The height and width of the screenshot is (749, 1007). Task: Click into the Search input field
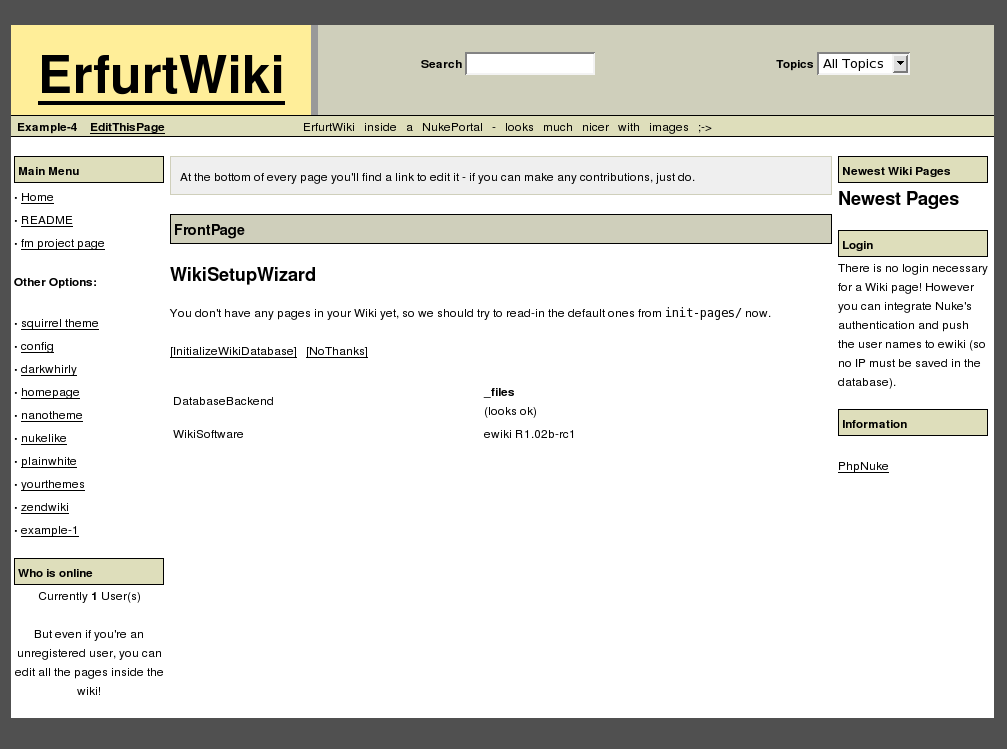tap(530, 64)
